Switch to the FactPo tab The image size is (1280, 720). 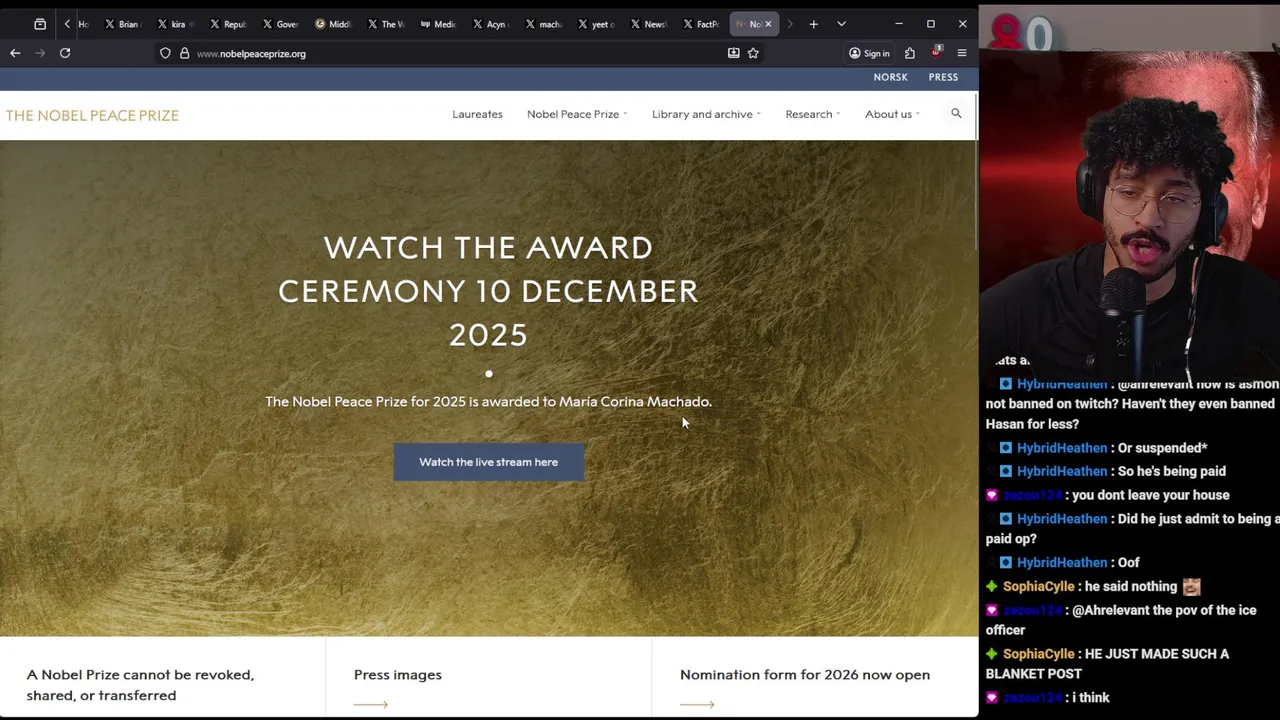[700, 24]
